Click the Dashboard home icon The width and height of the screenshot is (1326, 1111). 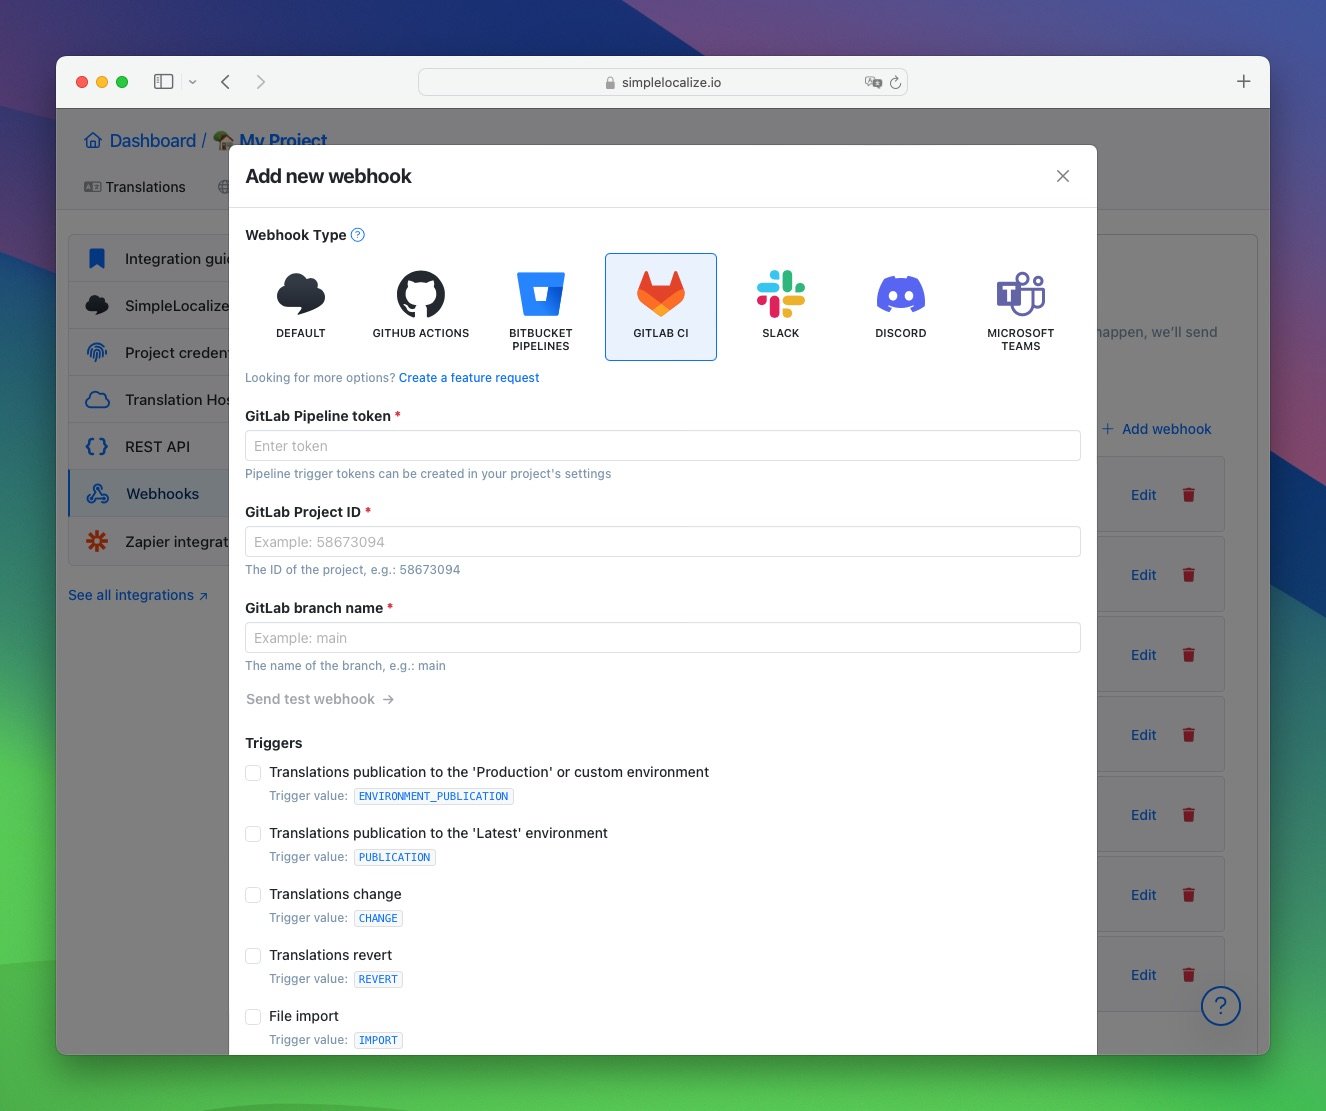point(93,141)
